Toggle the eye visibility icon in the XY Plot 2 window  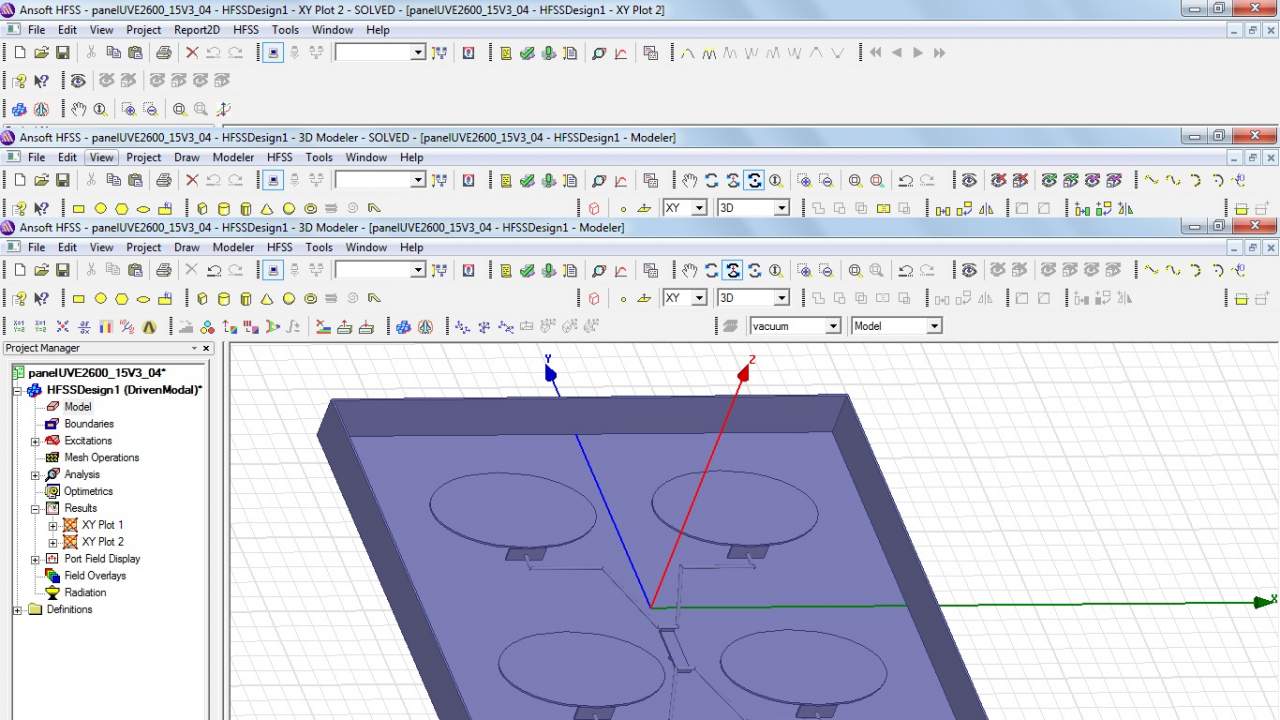tap(78, 80)
